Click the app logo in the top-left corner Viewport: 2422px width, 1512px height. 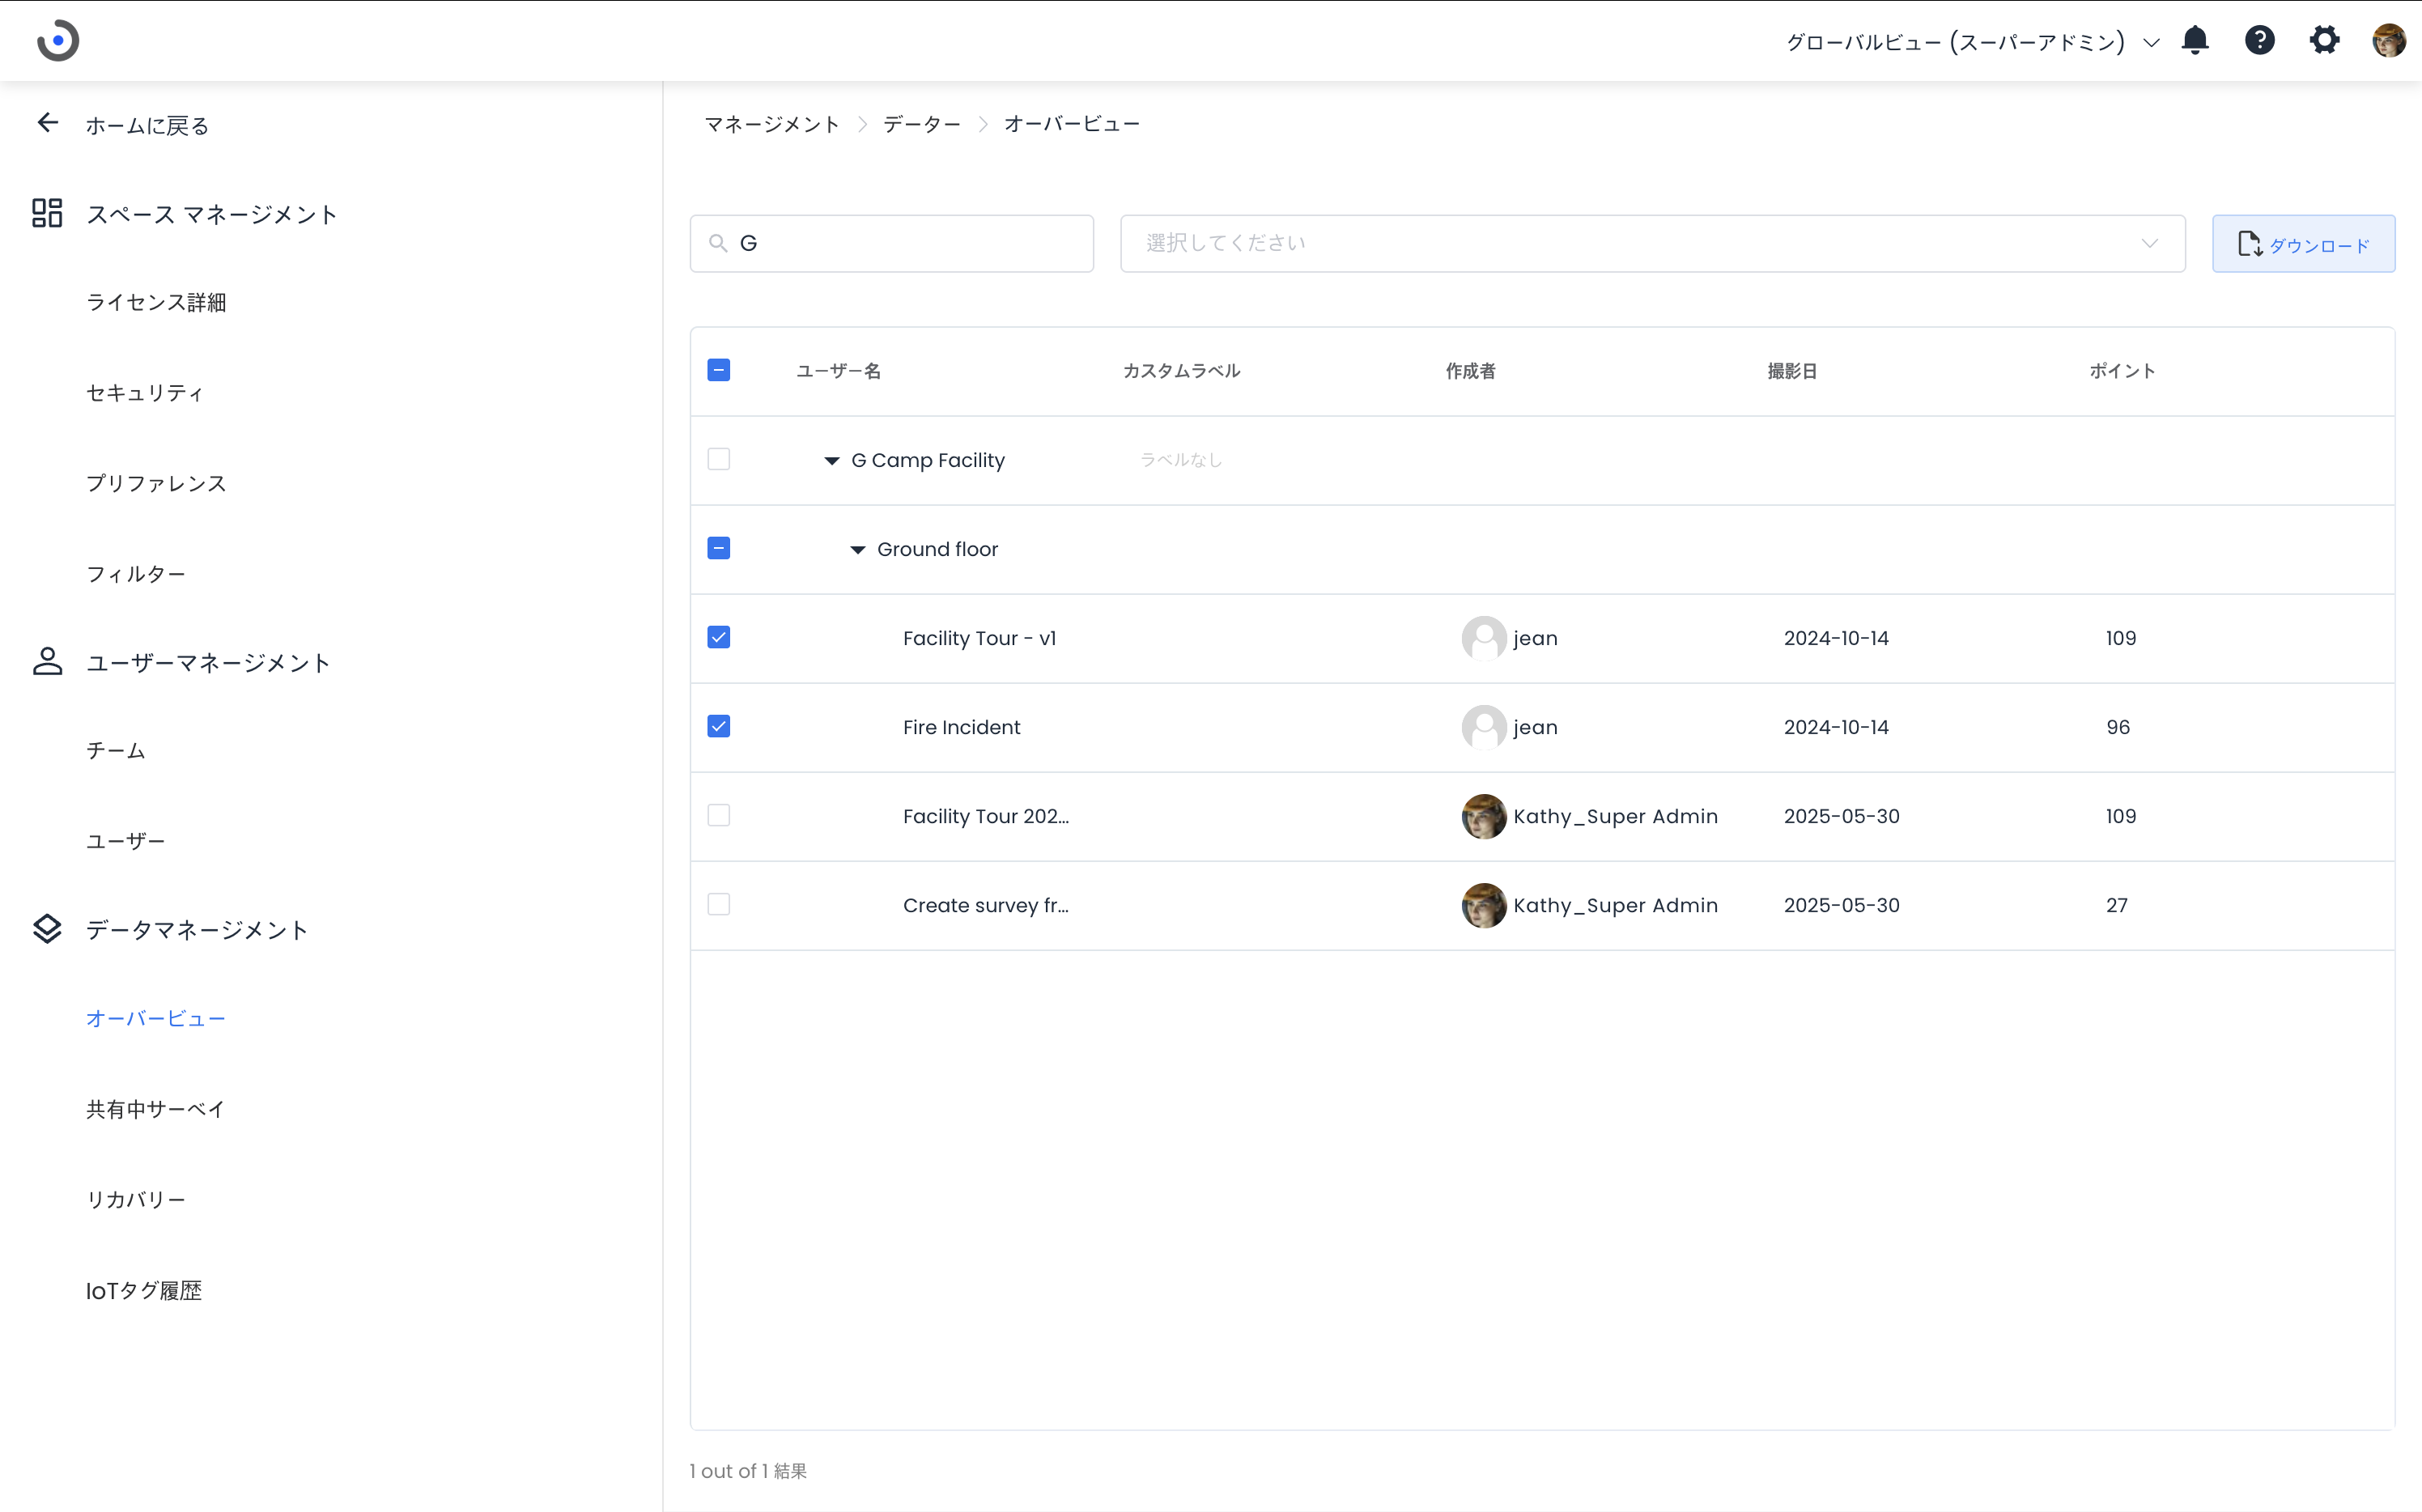point(58,40)
